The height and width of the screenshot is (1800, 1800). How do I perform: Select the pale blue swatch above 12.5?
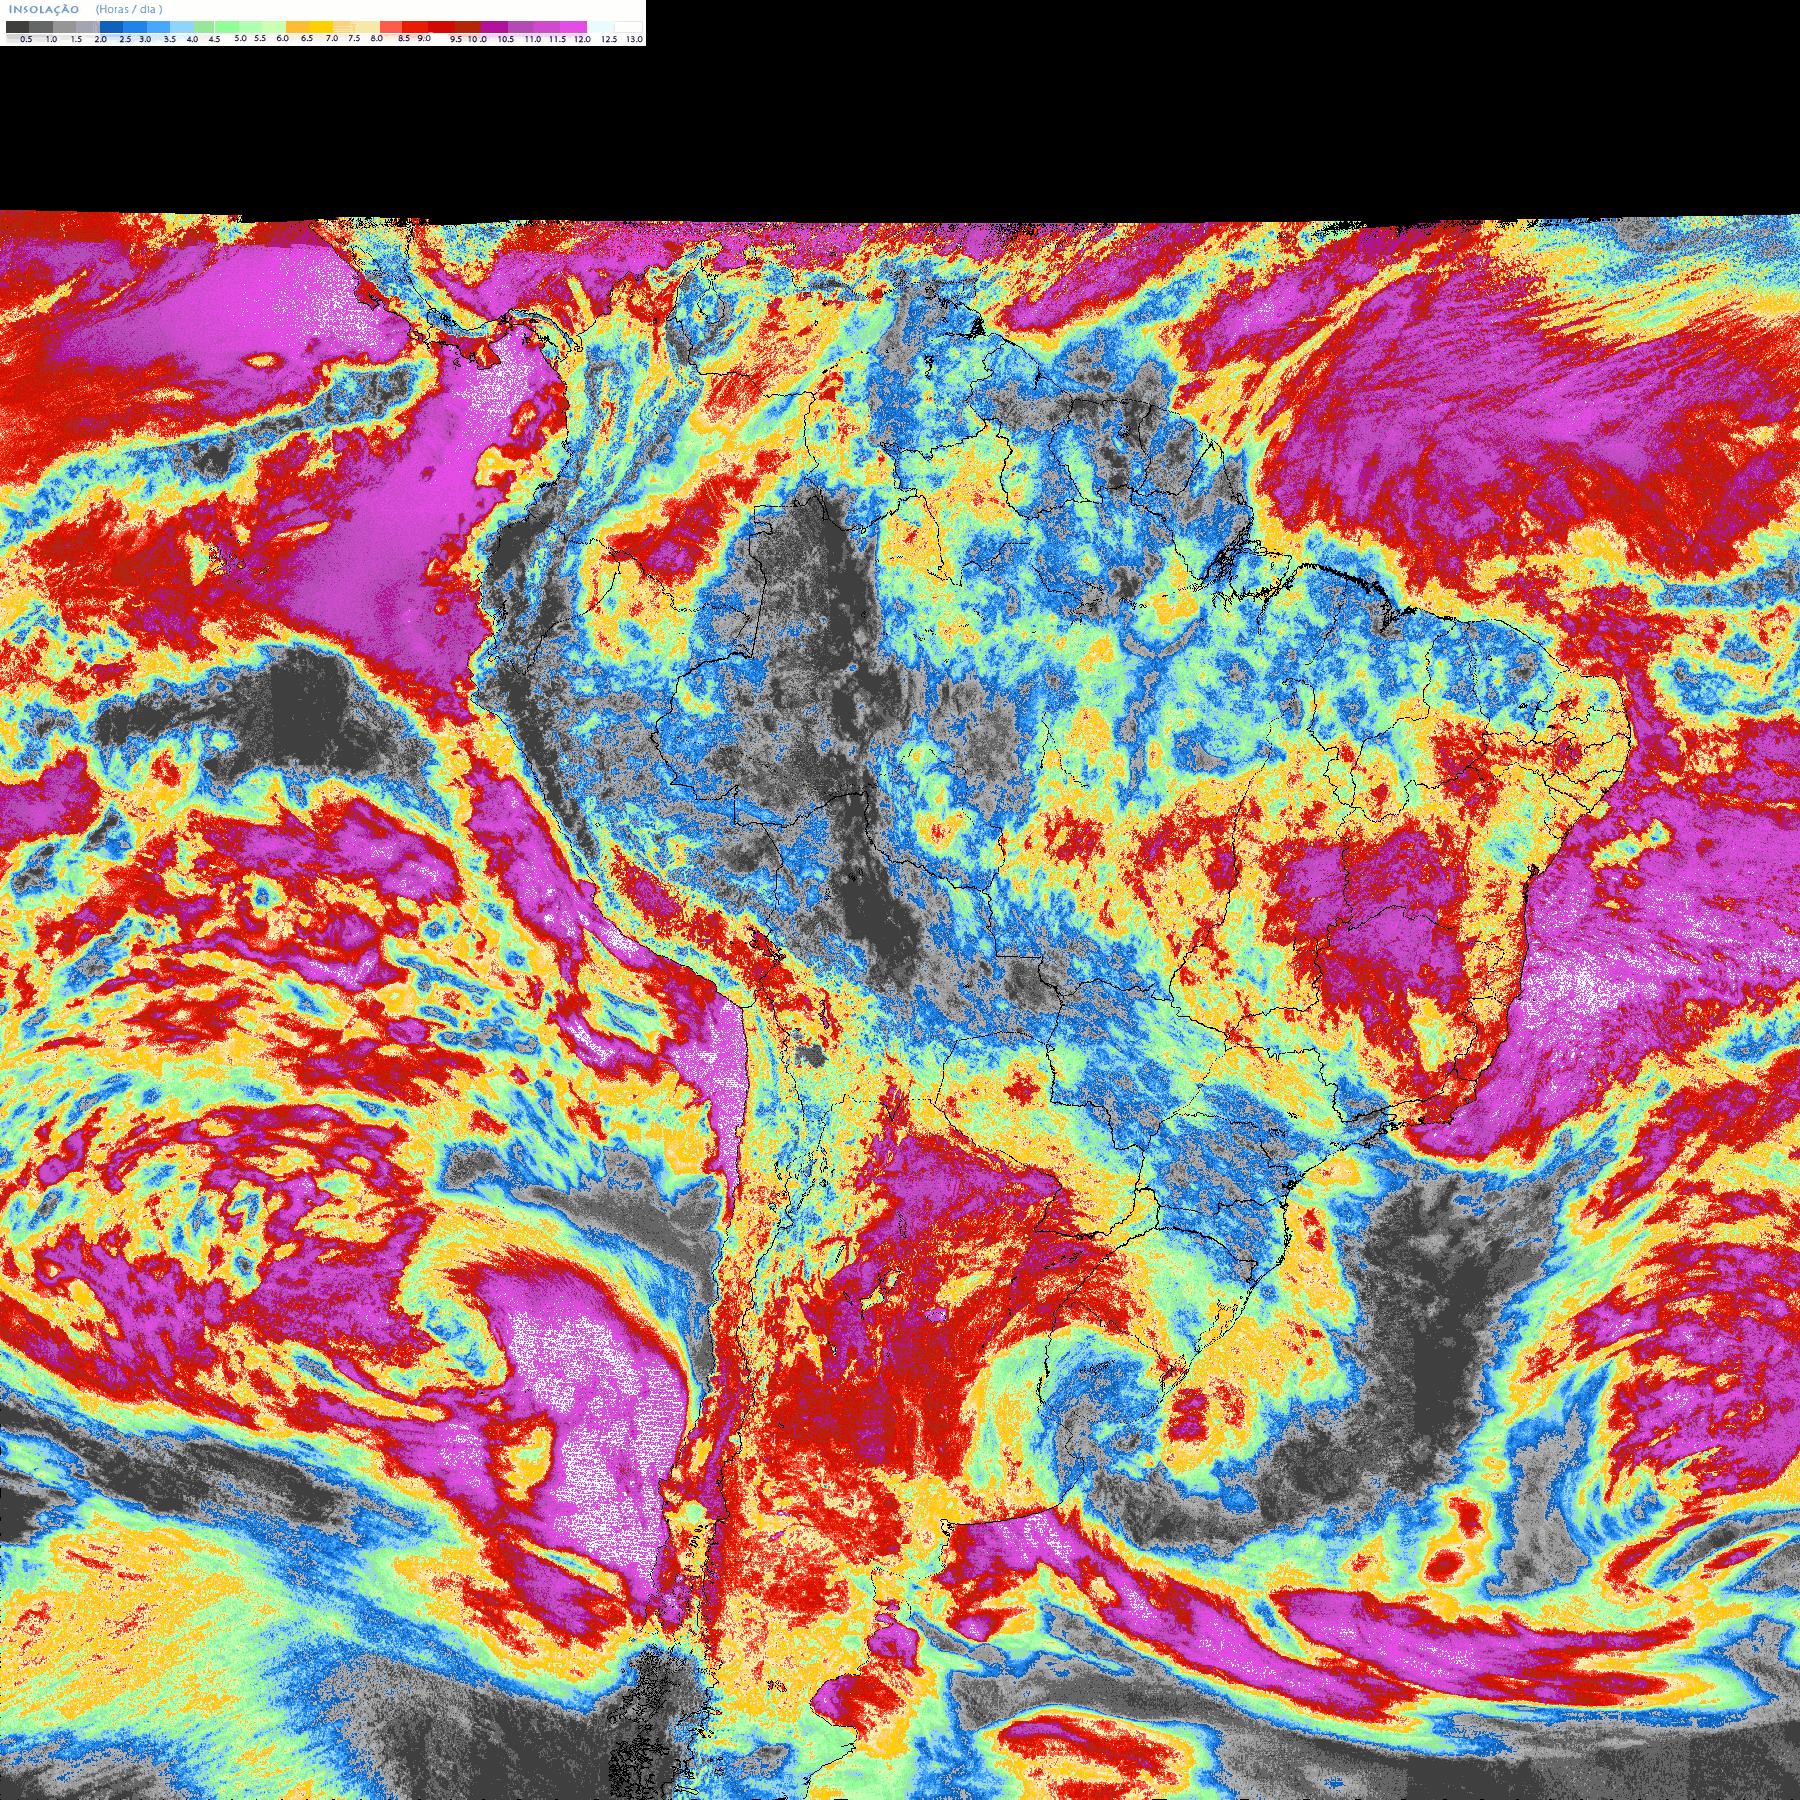(600, 27)
